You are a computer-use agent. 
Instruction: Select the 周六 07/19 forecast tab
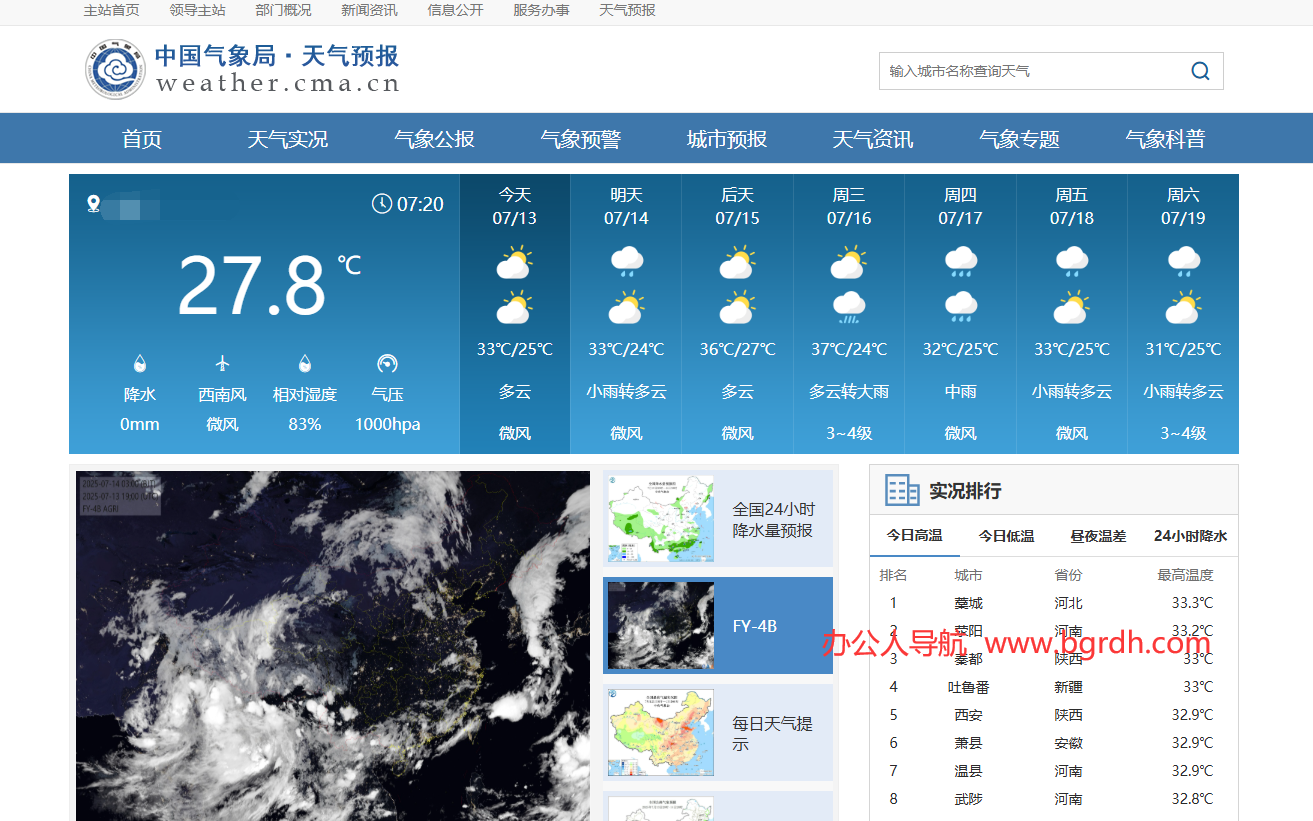pyautogui.click(x=1182, y=205)
